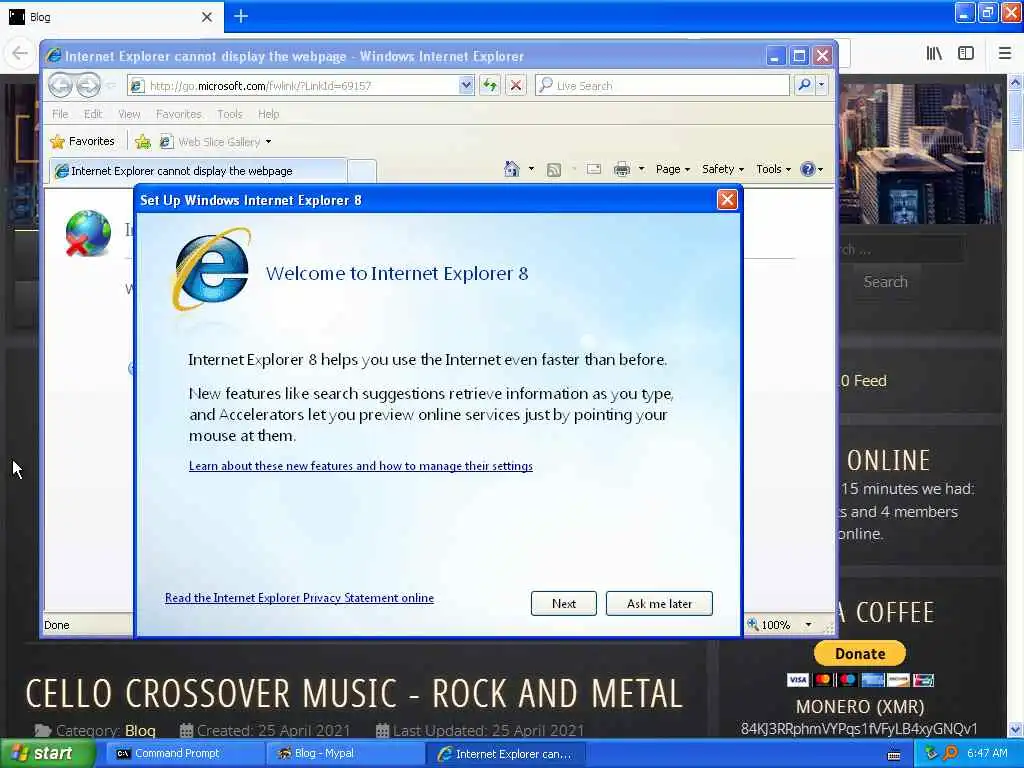Open the IE Privacy Statement online link
This screenshot has height=768, width=1024.
pos(299,598)
